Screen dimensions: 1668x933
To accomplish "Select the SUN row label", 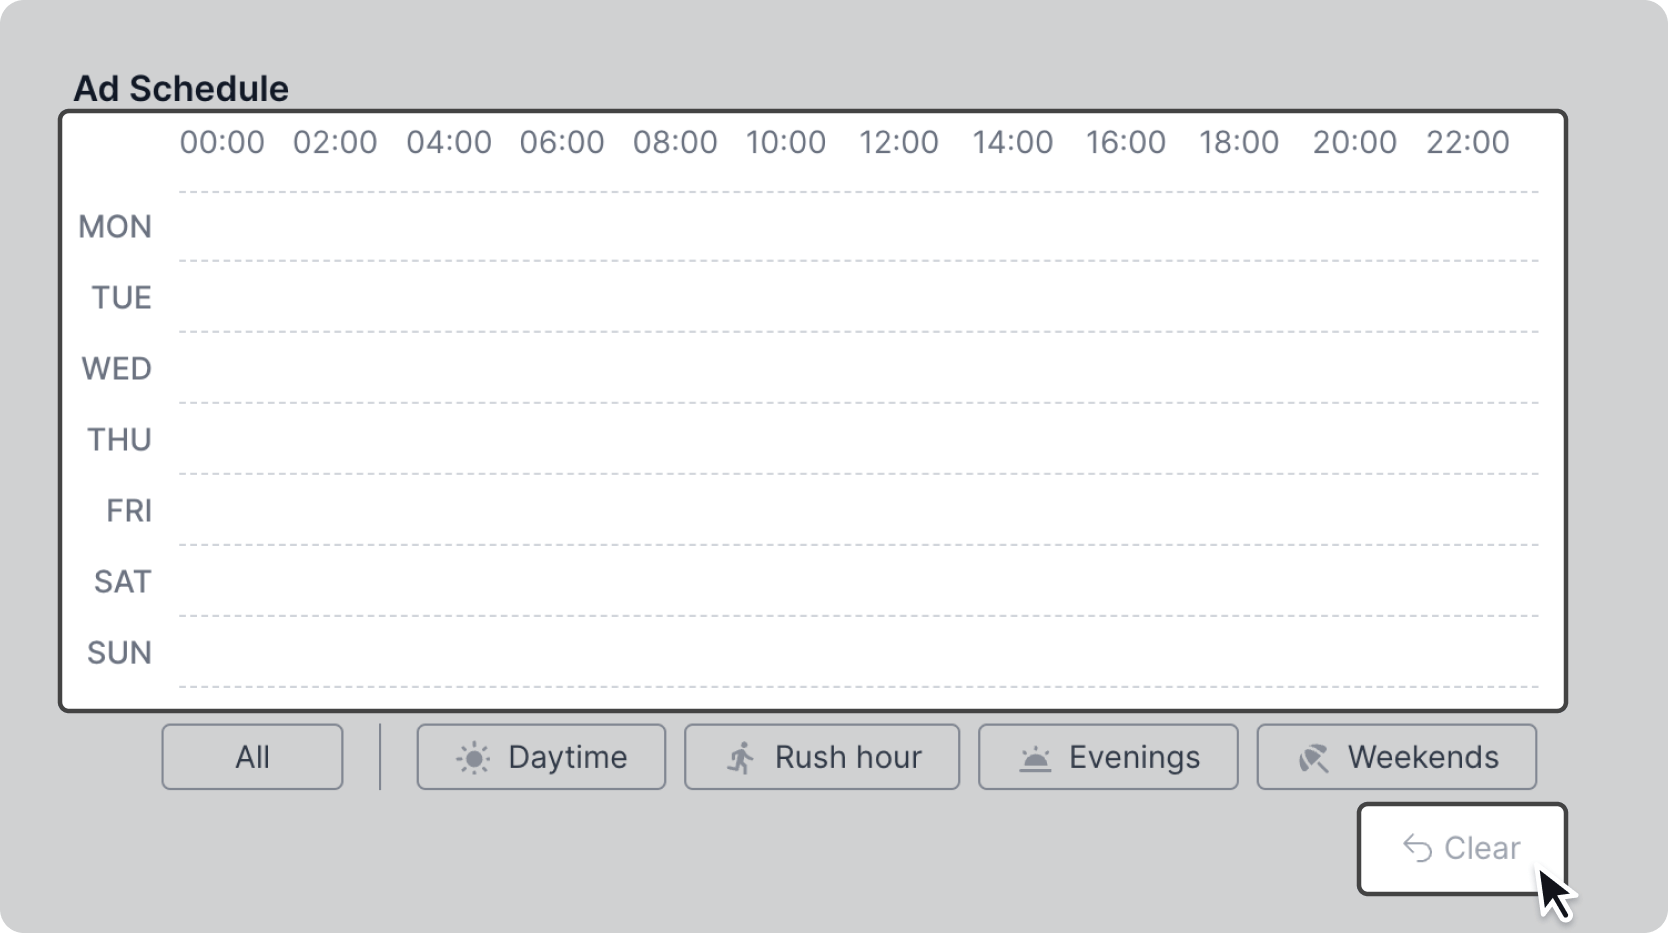I will (x=120, y=653).
